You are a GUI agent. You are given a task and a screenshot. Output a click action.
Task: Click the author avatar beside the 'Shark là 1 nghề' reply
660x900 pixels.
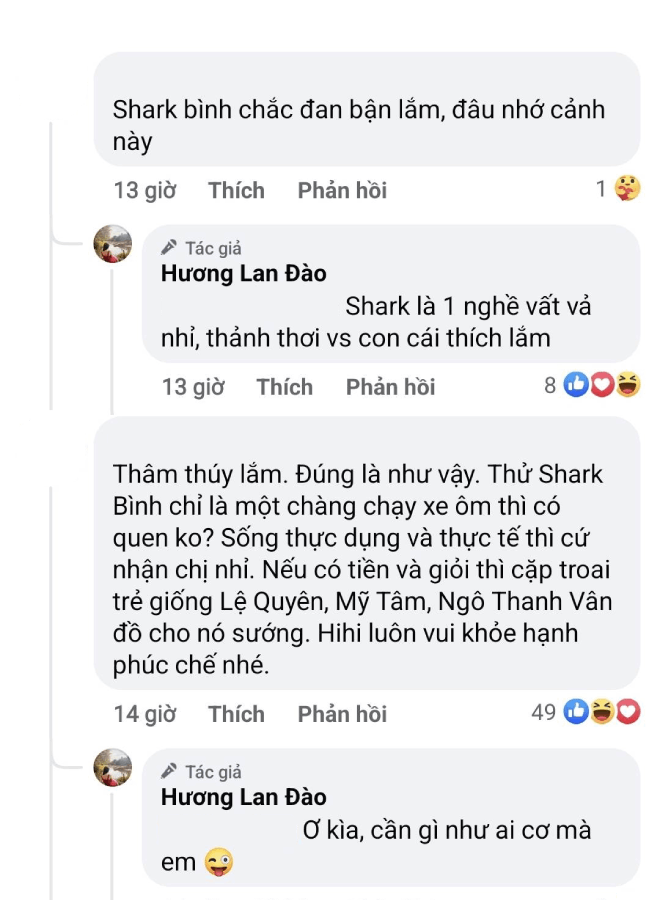[113, 244]
